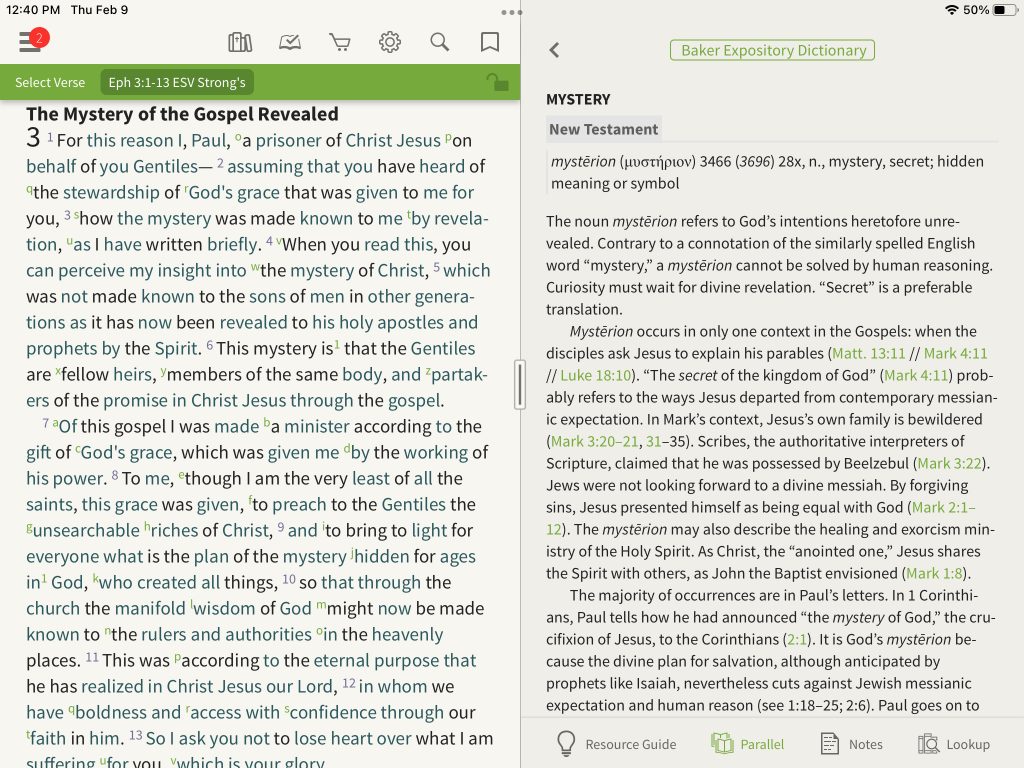The image size is (1024, 768).
Task: Tap the date Thu Feb 9
Action: click(x=99, y=10)
